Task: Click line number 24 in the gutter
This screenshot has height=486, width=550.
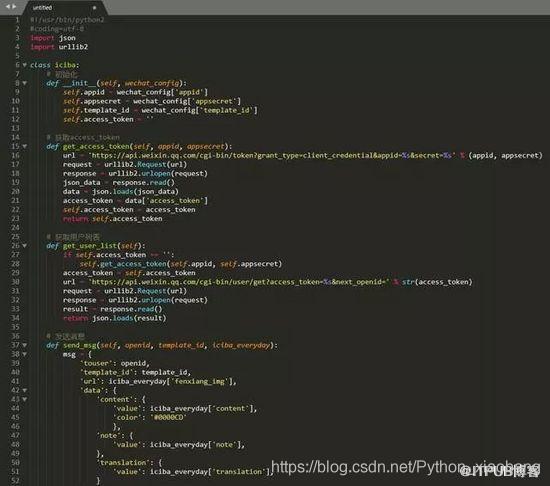Action: (x=15, y=228)
